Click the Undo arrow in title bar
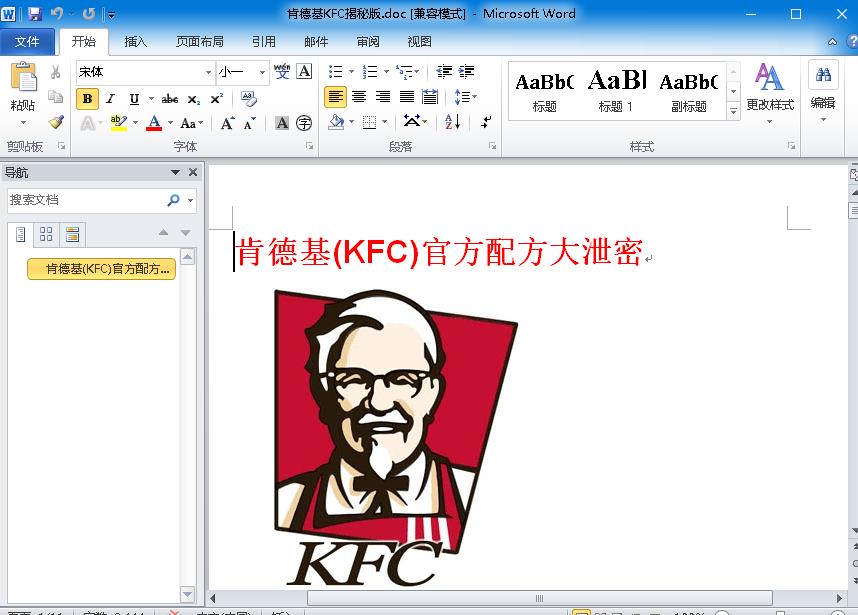 (57, 13)
